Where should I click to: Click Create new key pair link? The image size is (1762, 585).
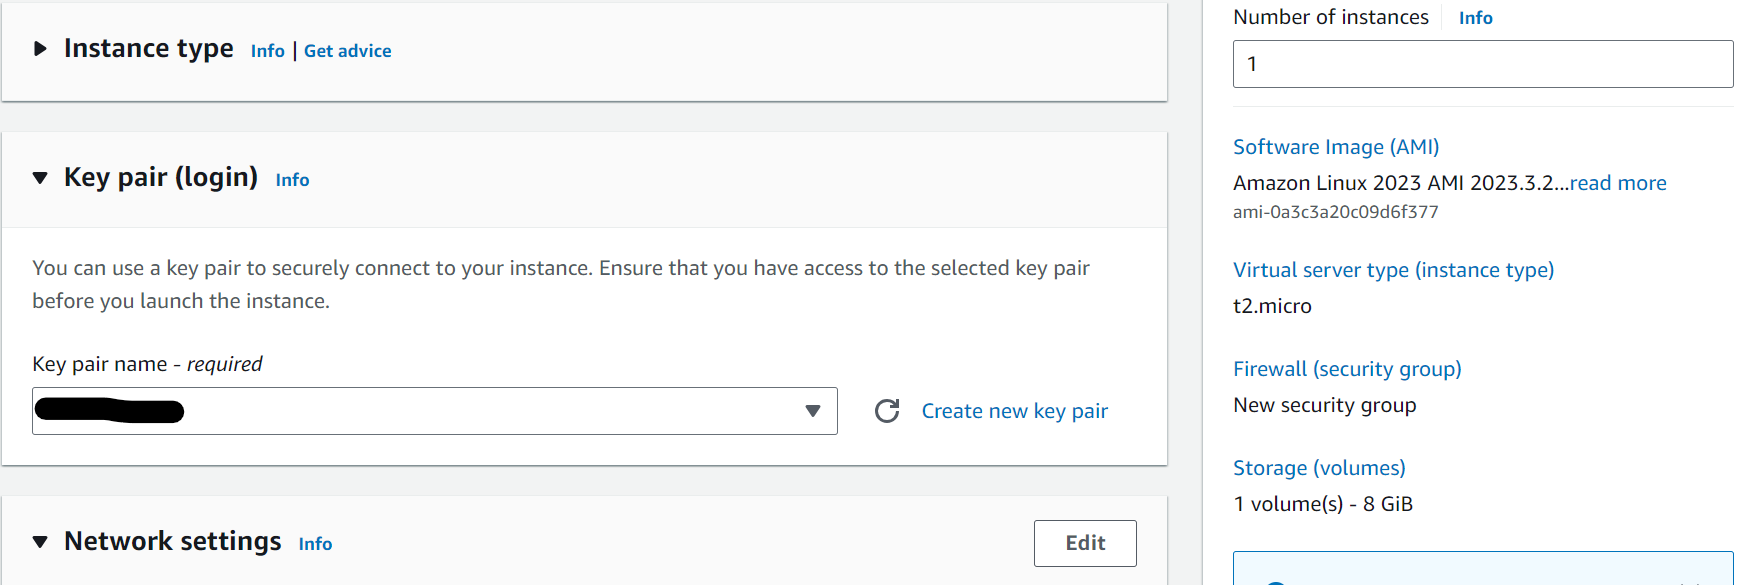[1015, 411]
